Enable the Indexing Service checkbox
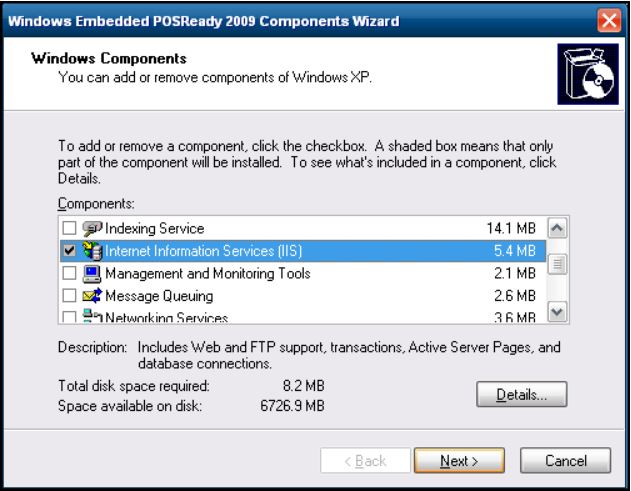Image resolution: width=631 pixels, height=491 pixels. point(68,228)
